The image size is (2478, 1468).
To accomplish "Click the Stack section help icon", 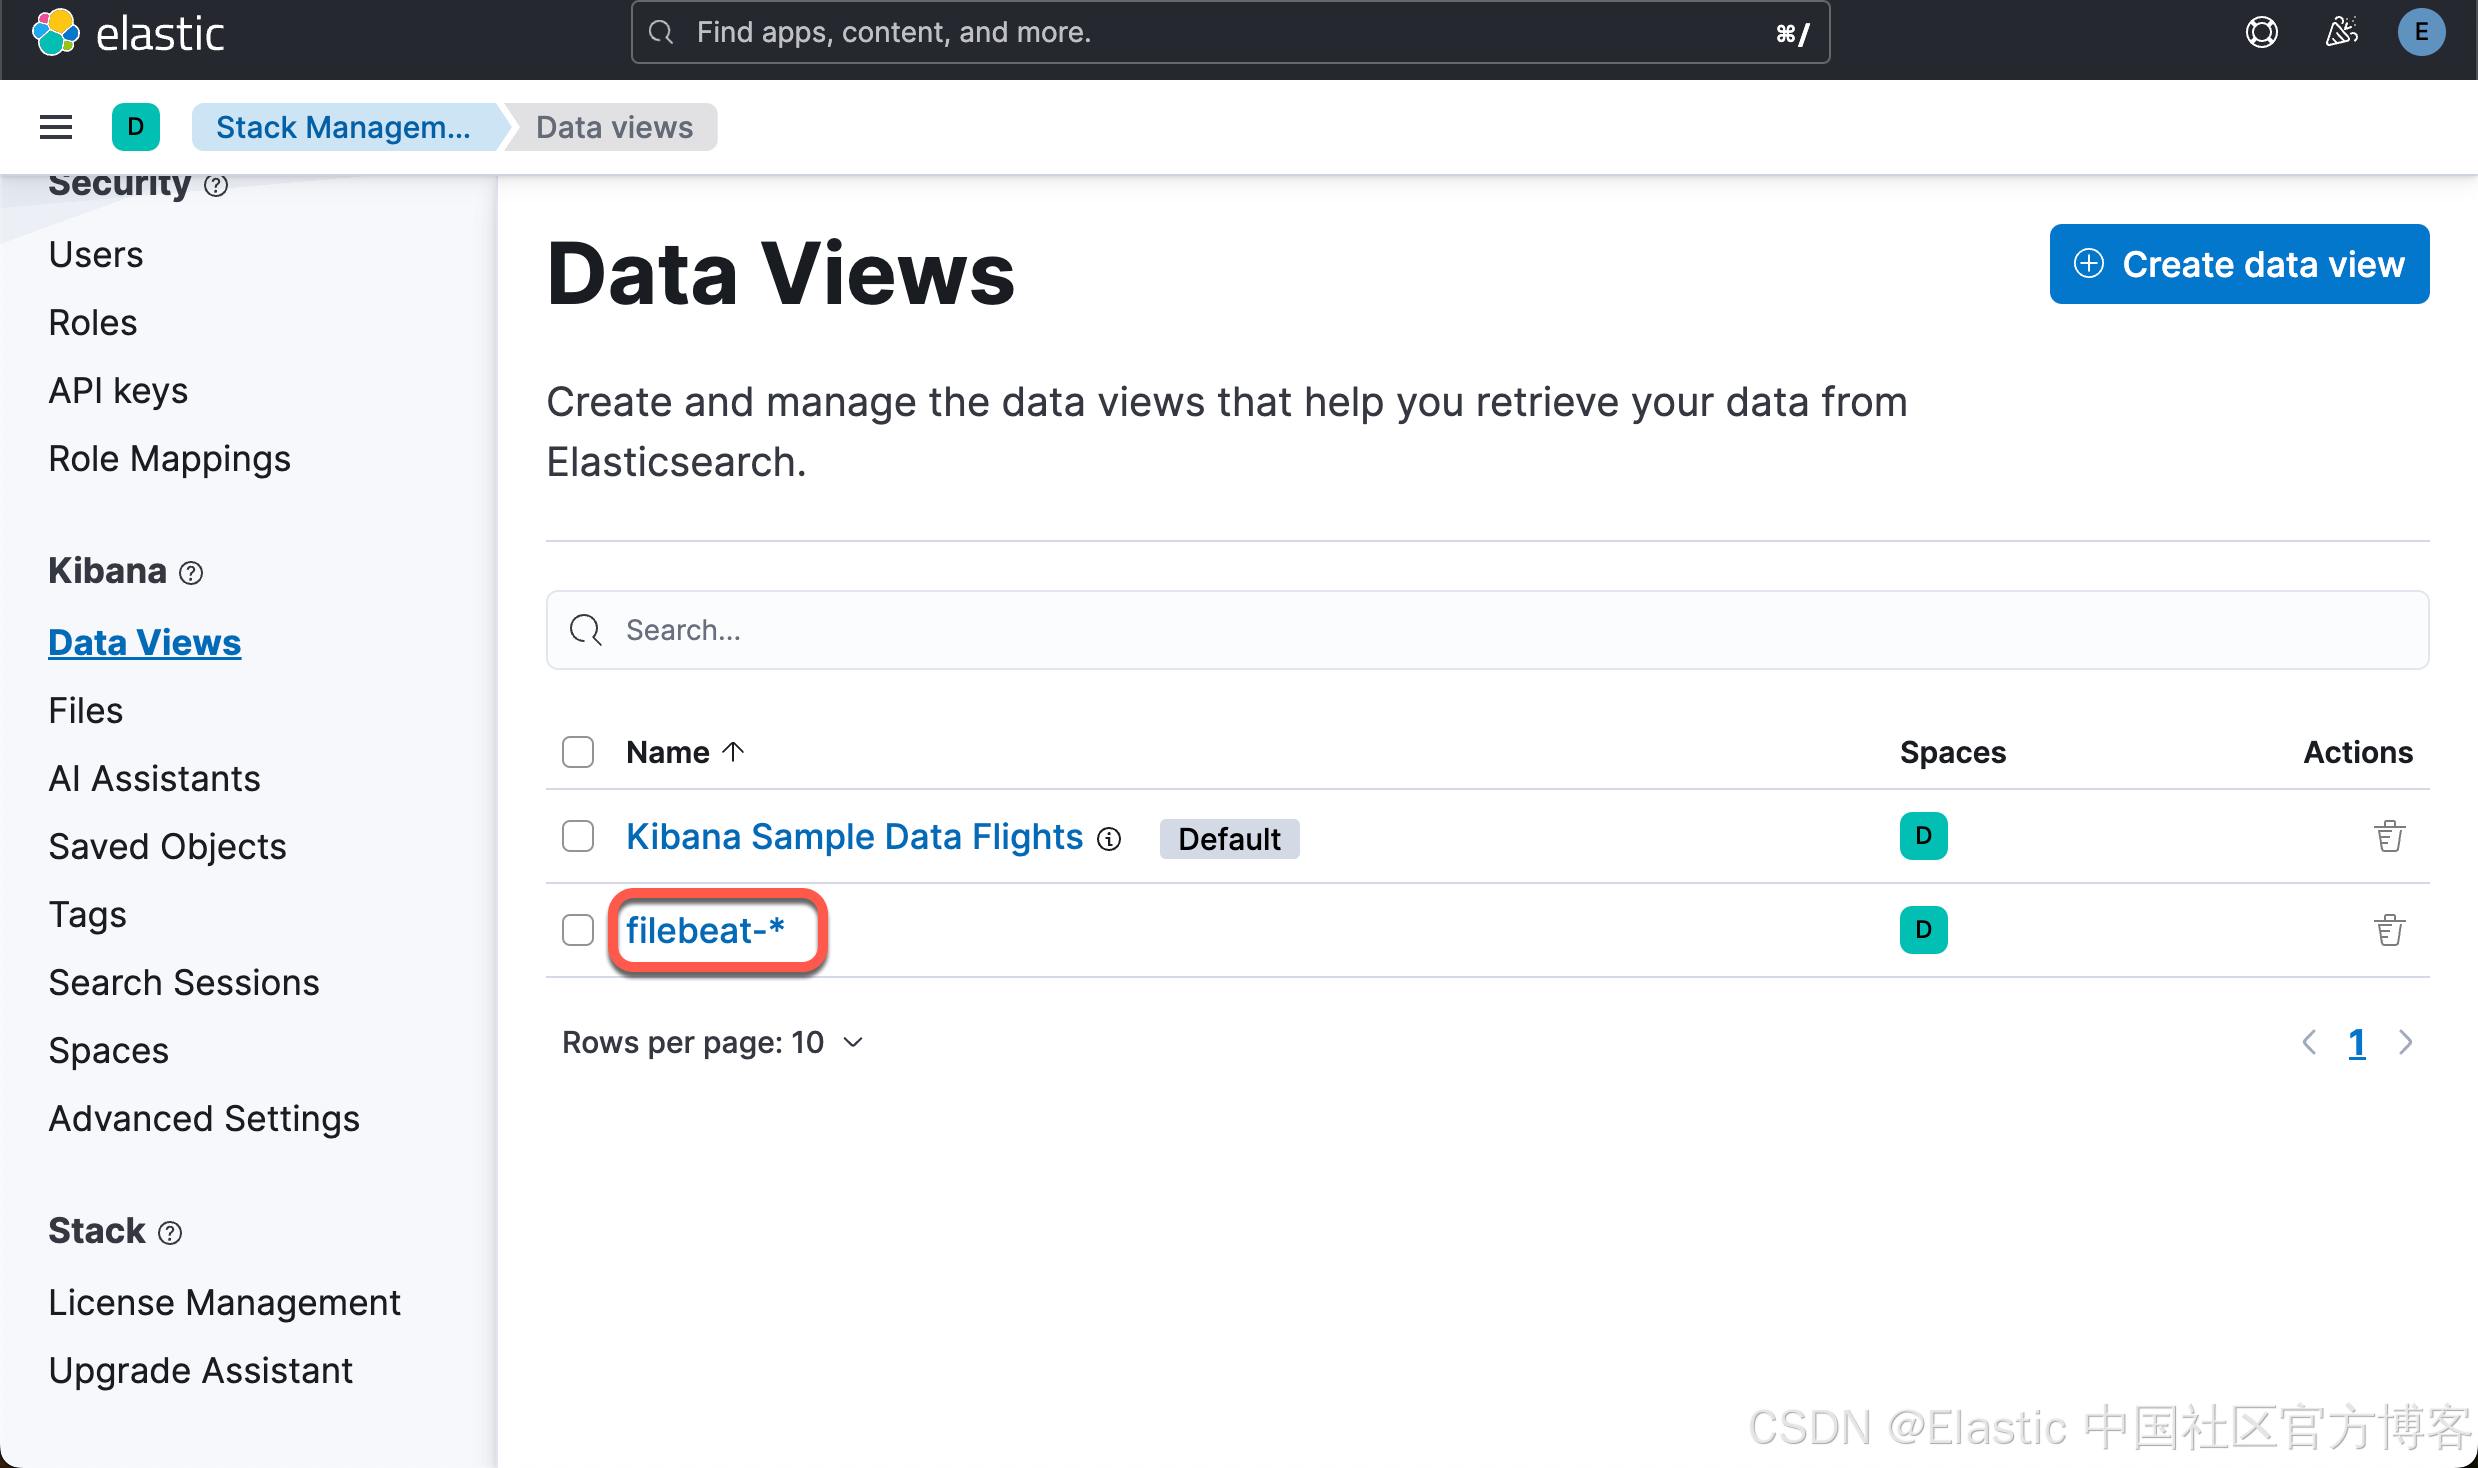I will (171, 1233).
